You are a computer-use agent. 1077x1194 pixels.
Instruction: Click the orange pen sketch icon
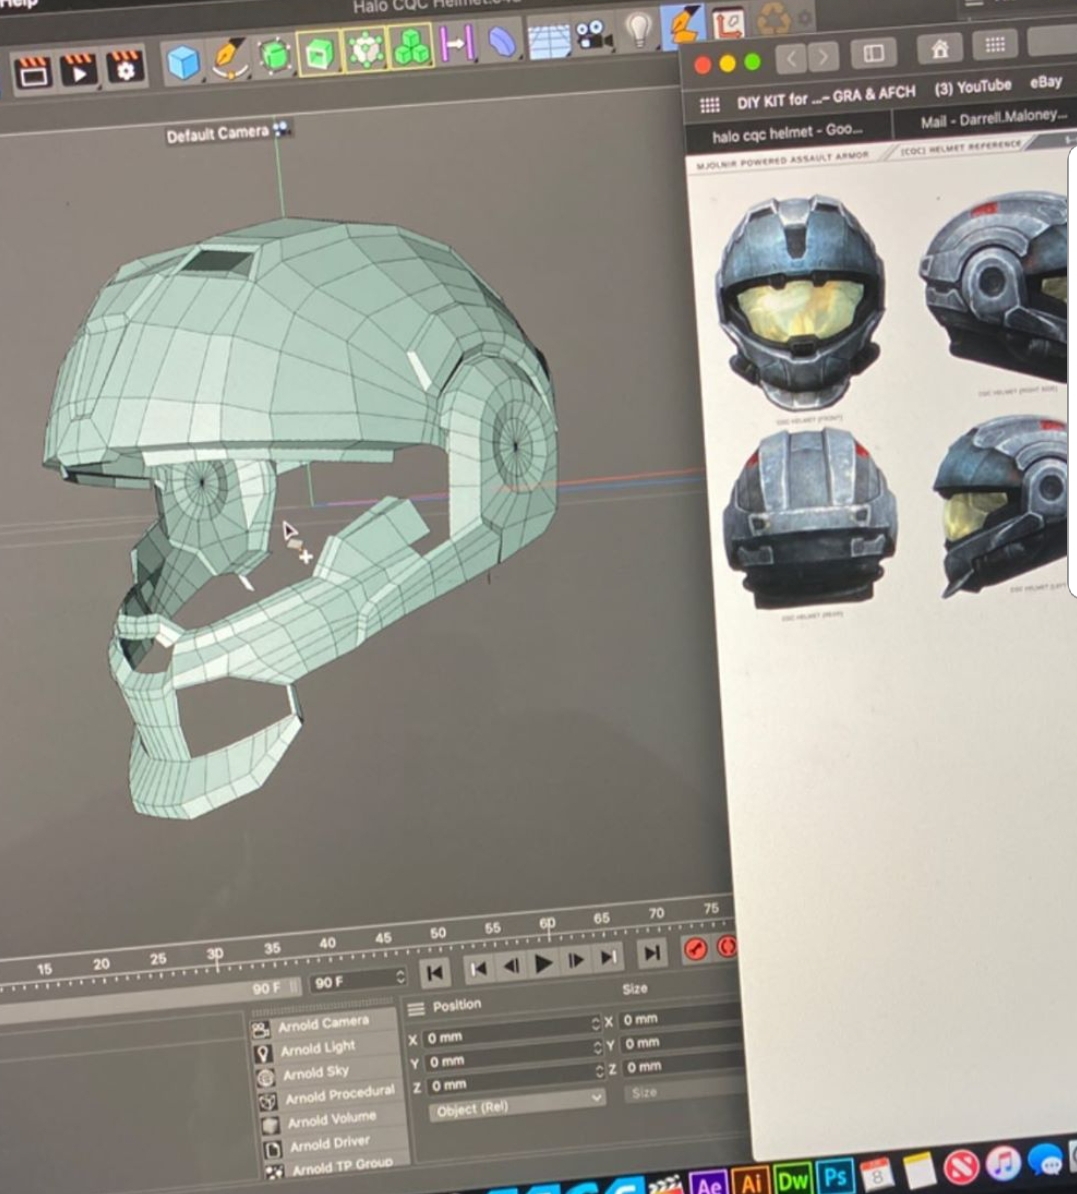[682, 24]
